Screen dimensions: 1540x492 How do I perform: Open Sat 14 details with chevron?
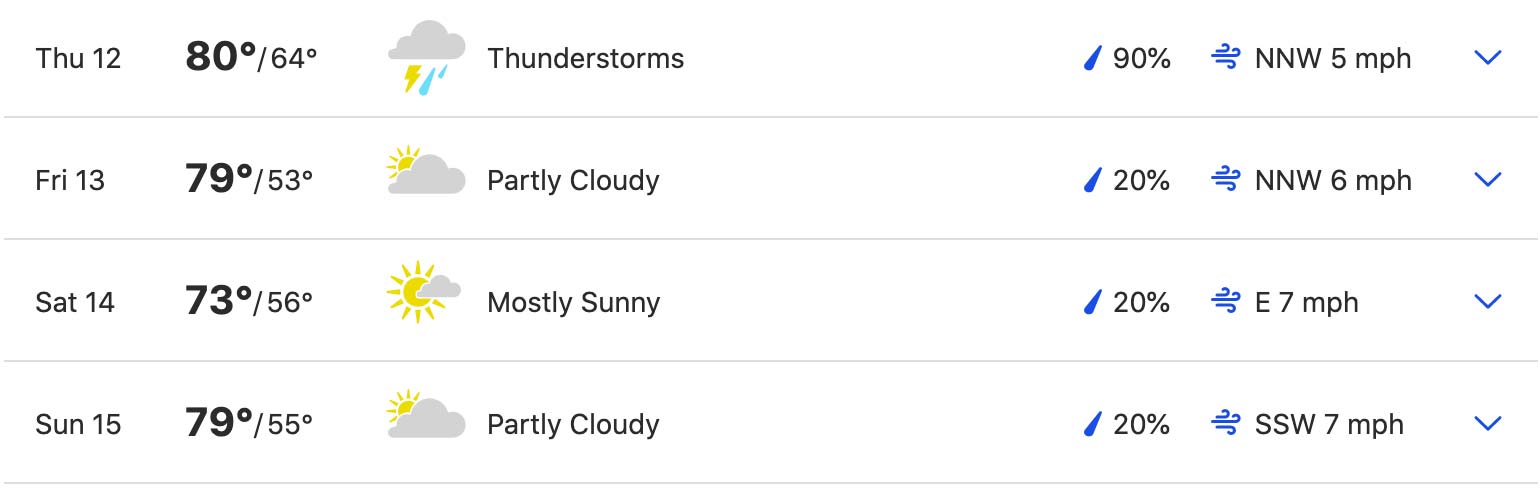pos(1488,302)
